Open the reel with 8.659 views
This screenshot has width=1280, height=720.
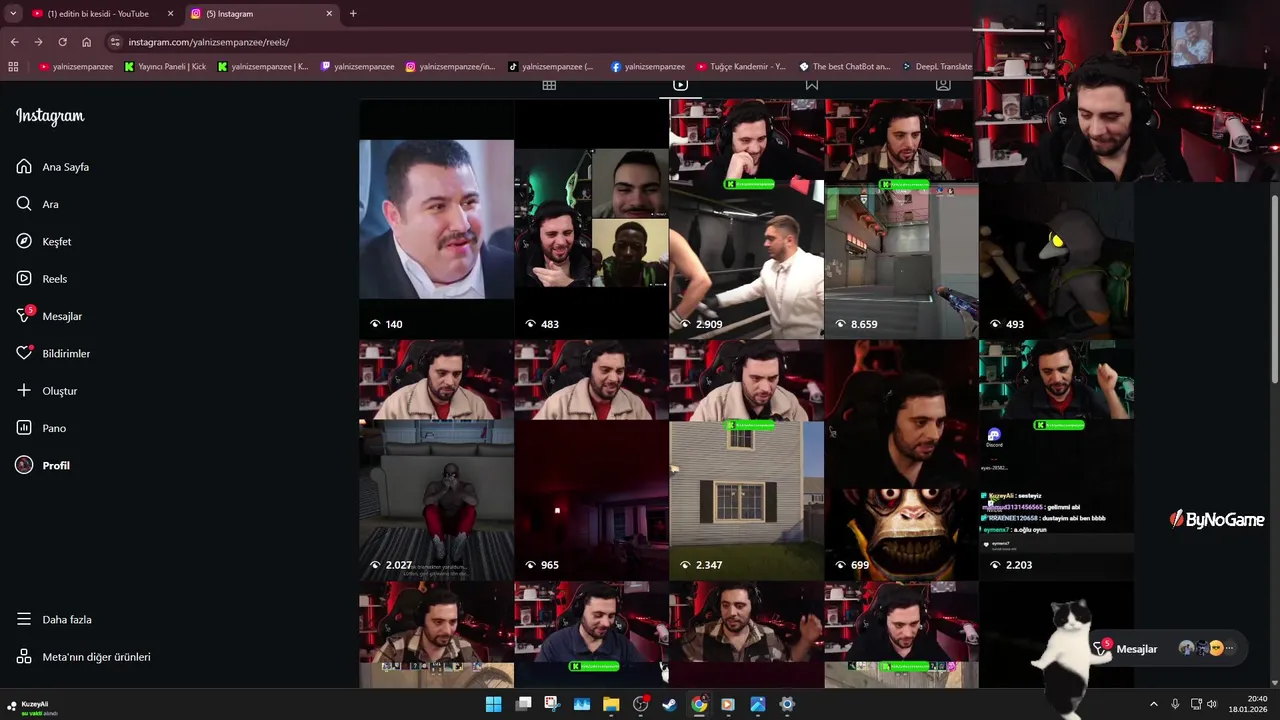click(901, 219)
